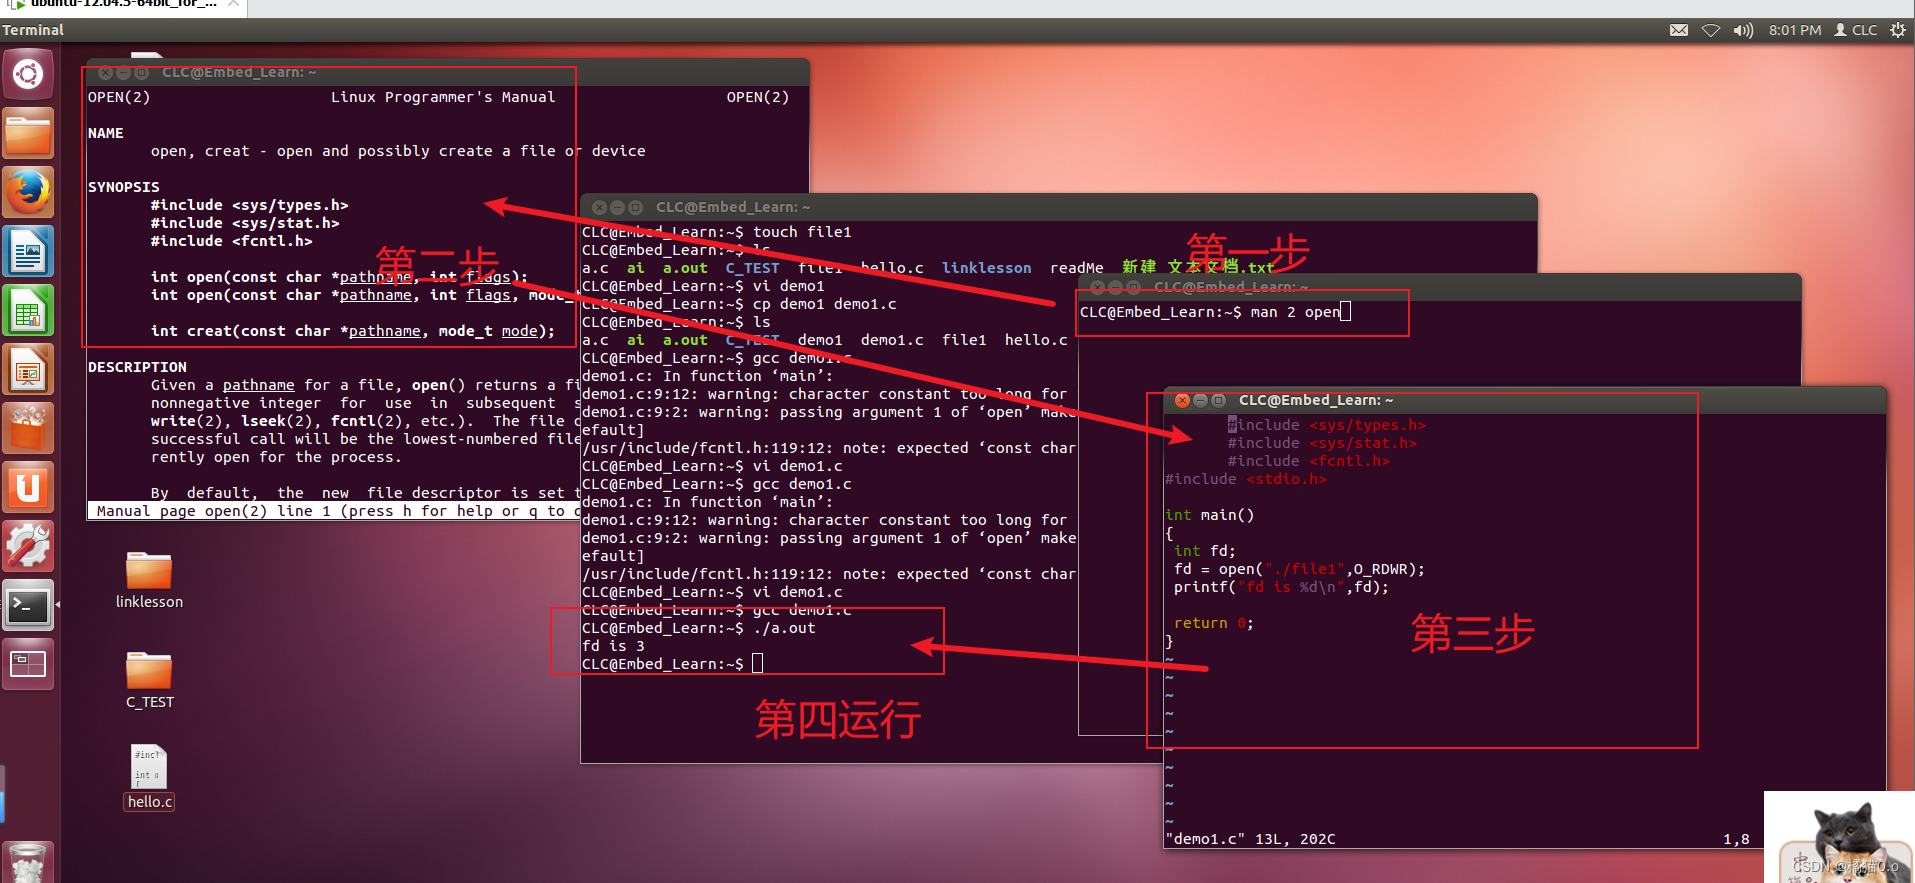Select the linklesson folder on the desktop
This screenshot has width=1915, height=883.
click(x=149, y=580)
